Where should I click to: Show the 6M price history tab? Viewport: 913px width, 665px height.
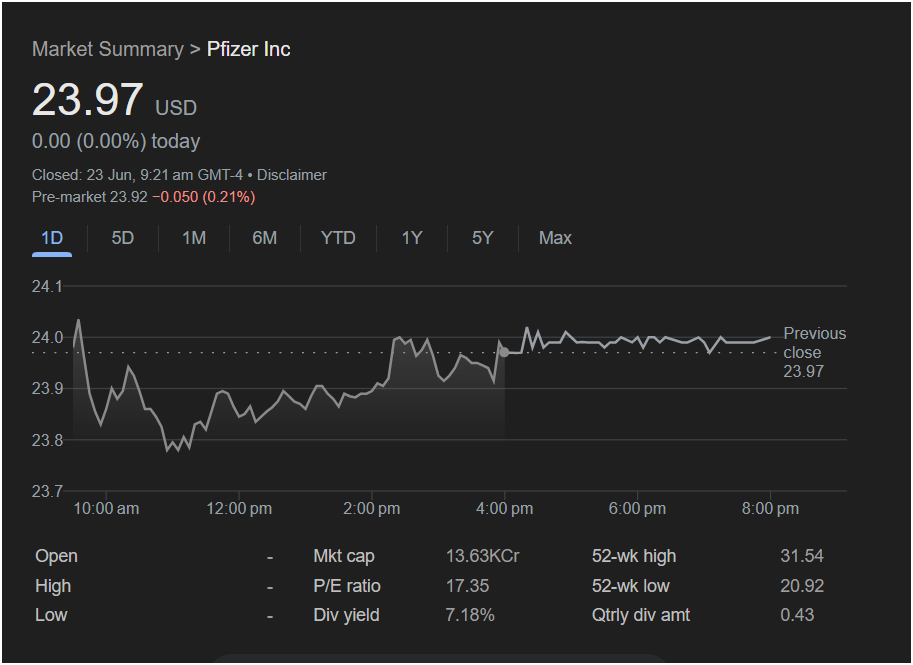click(265, 238)
